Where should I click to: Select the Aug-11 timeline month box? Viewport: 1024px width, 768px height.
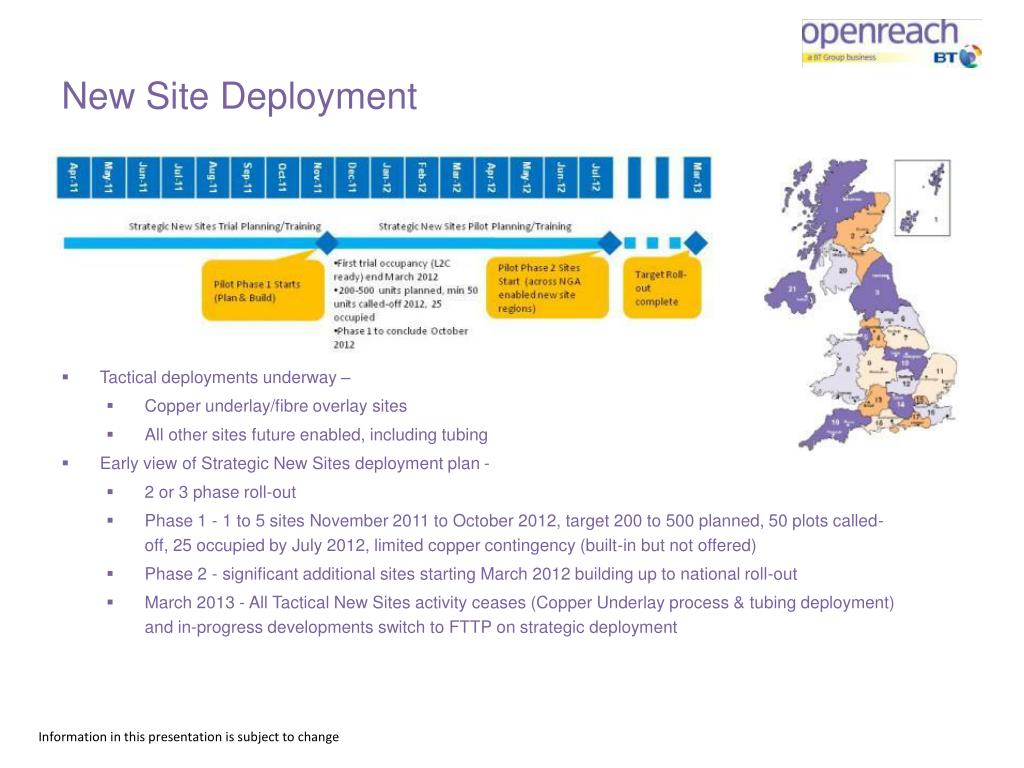[x=212, y=178]
